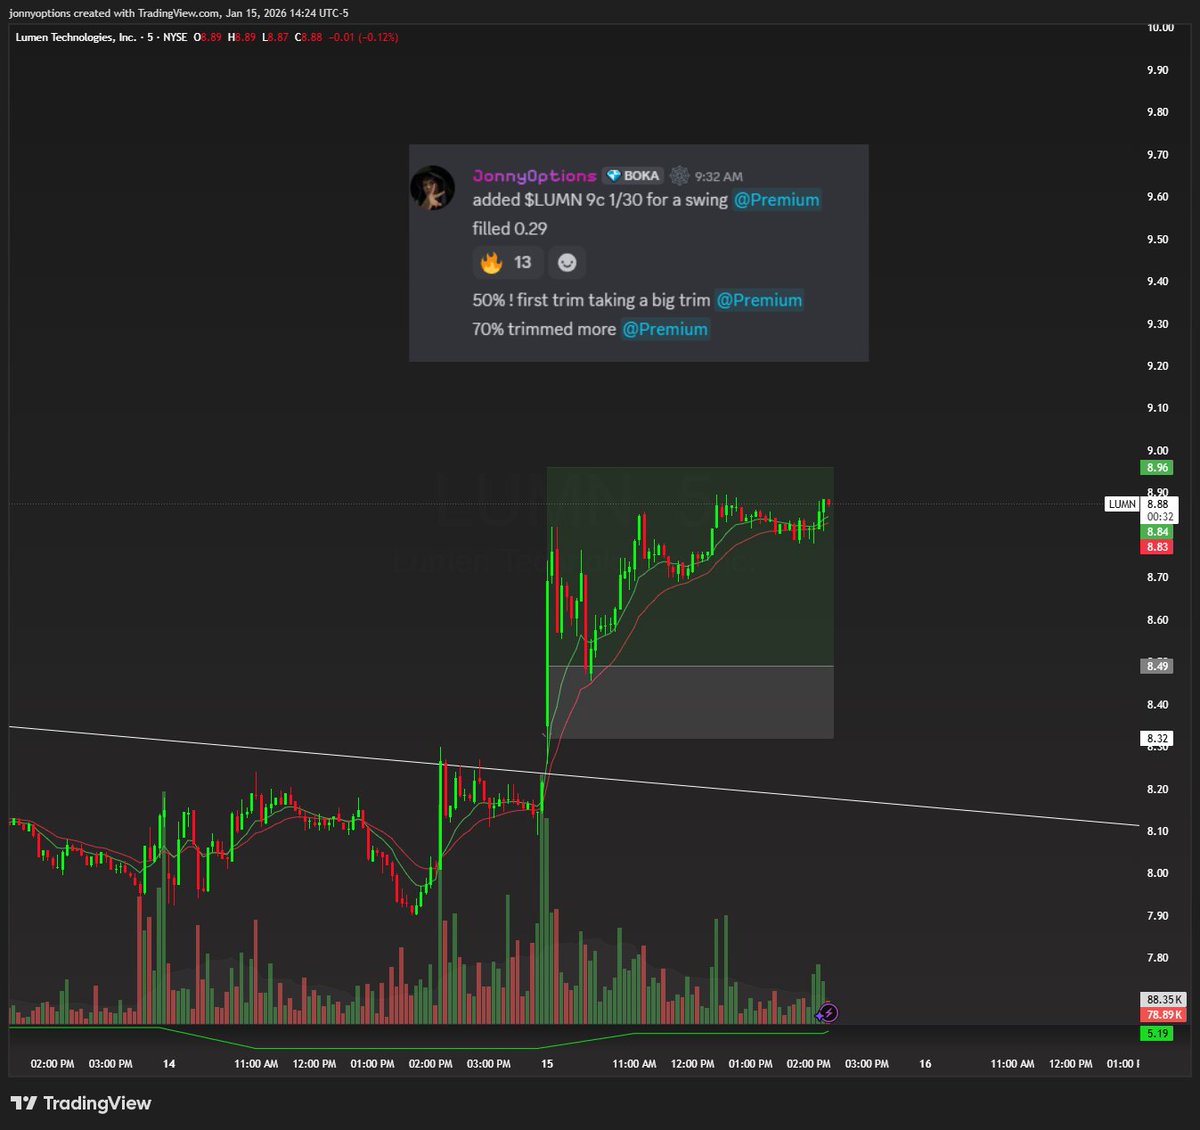Click the 8.10 price axis tick
This screenshot has height=1130, width=1200.
coord(1158,831)
